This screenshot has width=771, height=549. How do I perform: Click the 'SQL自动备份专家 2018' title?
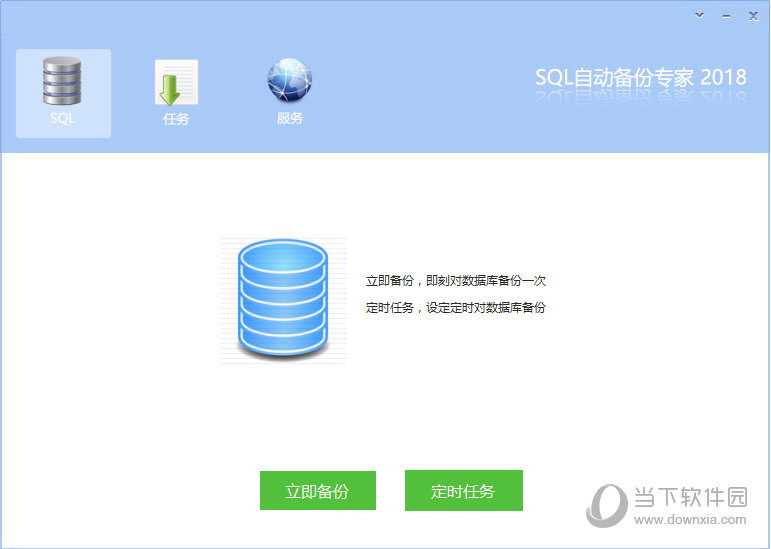[641, 78]
